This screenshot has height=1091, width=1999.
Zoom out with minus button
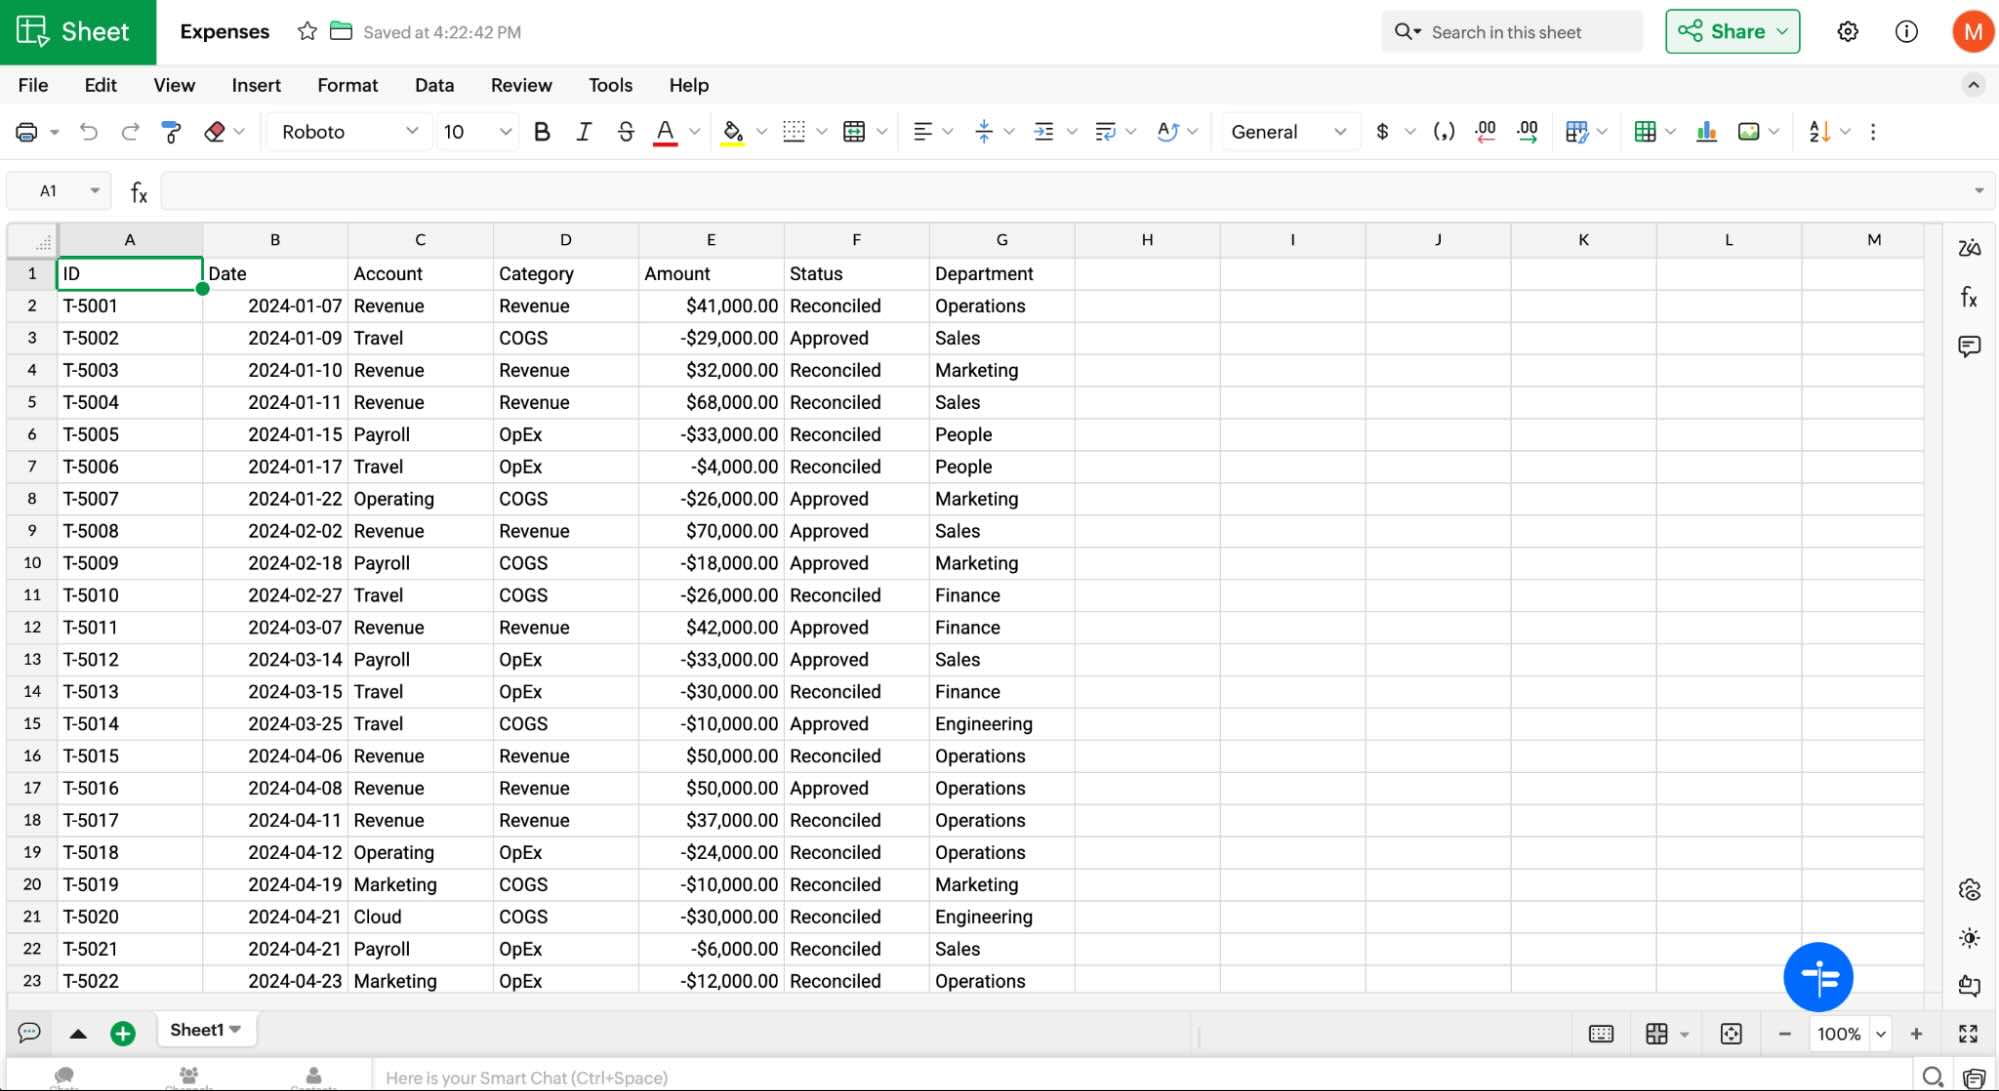click(x=1784, y=1034)
